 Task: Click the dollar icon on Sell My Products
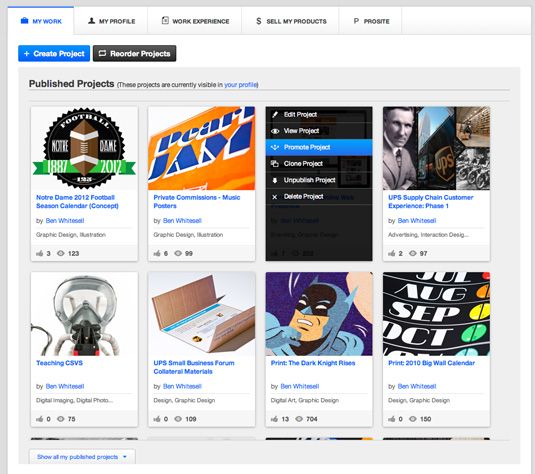click(x=259, y=21)
